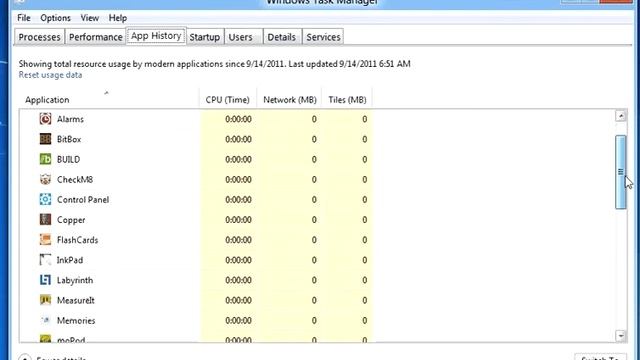Sort by the Network (MB) column header
The height and width of the screenshot is (360, 640).
point(289,100)
